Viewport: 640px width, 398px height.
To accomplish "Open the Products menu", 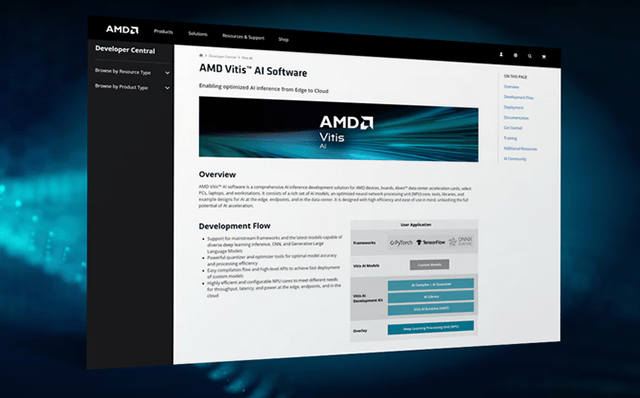I will coord(163,32).
